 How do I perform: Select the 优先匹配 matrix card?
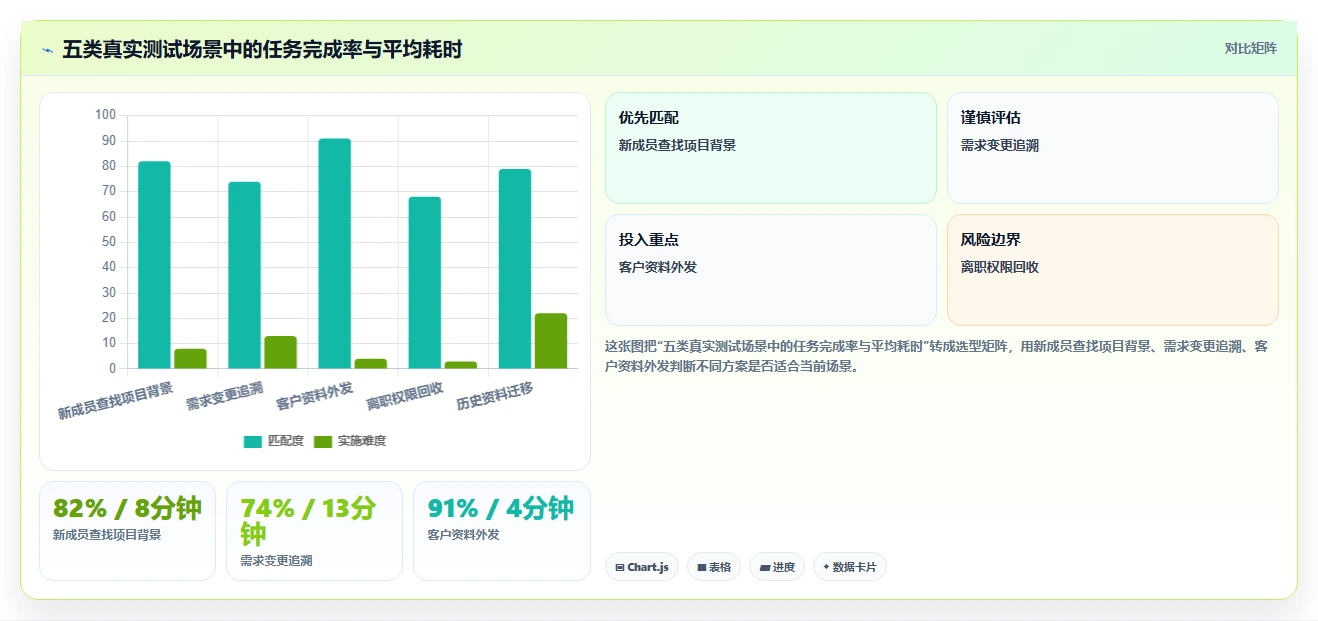click(771, 148)
